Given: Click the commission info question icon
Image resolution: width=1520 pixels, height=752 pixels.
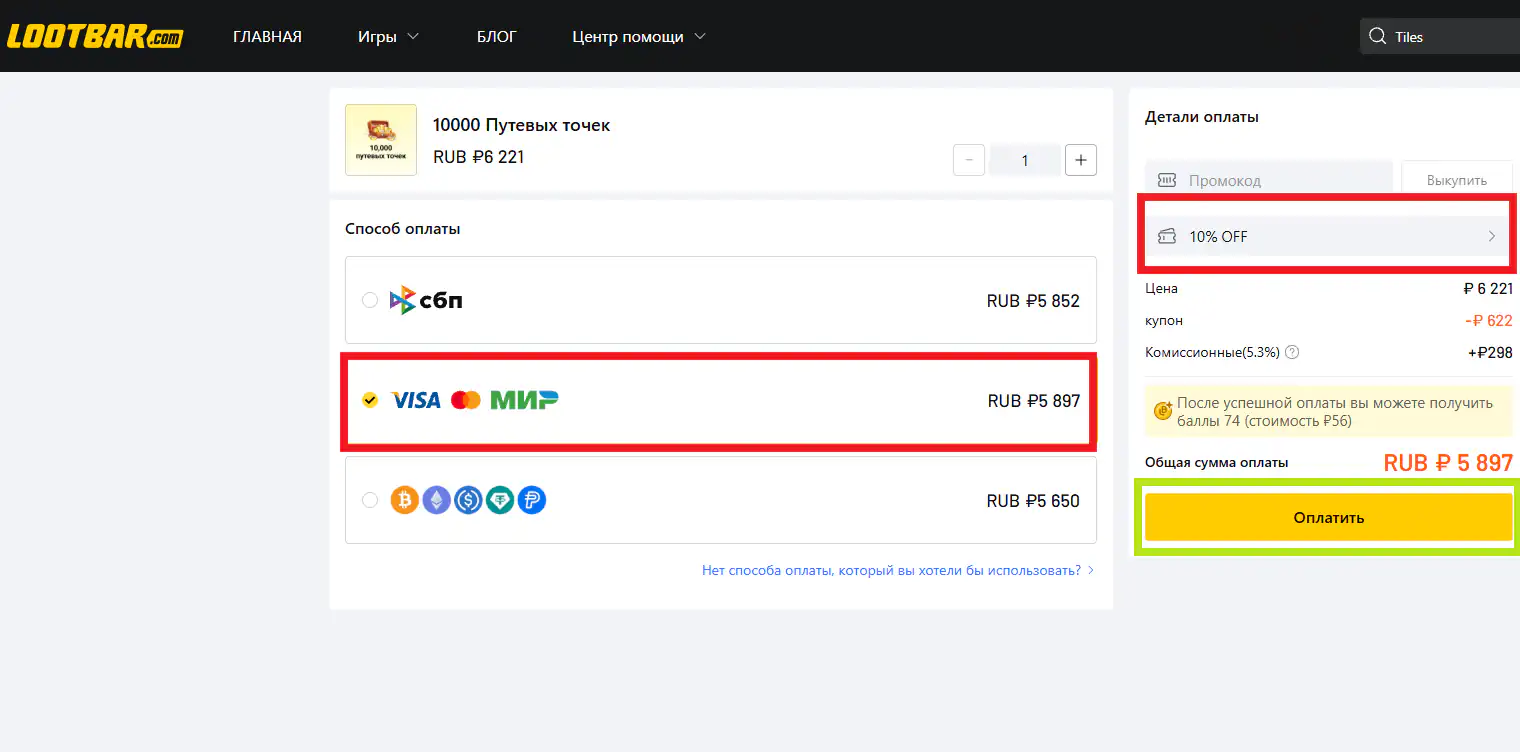Looking at the screenshot, I should pyautogui.click(x=1292, y=352).
